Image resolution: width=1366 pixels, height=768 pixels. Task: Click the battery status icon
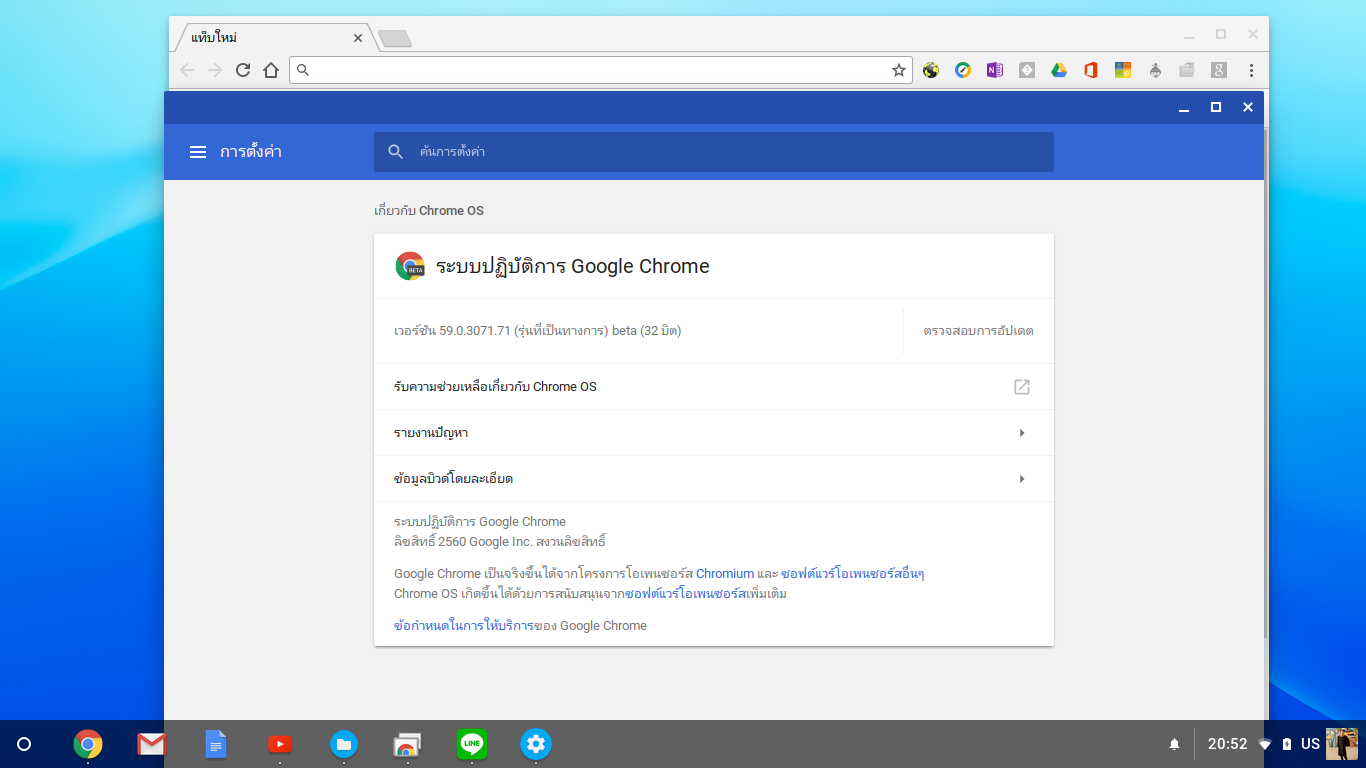pos(1287,744)
